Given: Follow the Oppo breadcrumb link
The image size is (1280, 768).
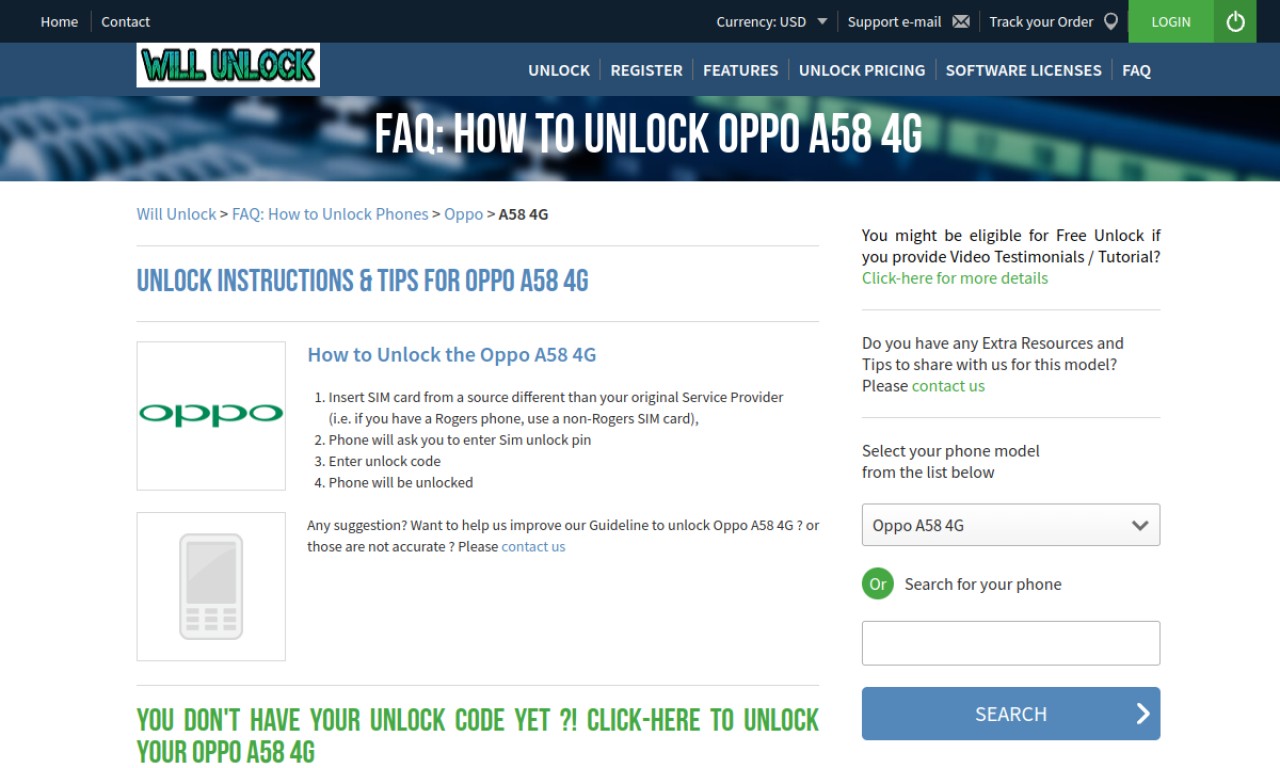Looking at the screenshot, I should click(x=464, y=214).
